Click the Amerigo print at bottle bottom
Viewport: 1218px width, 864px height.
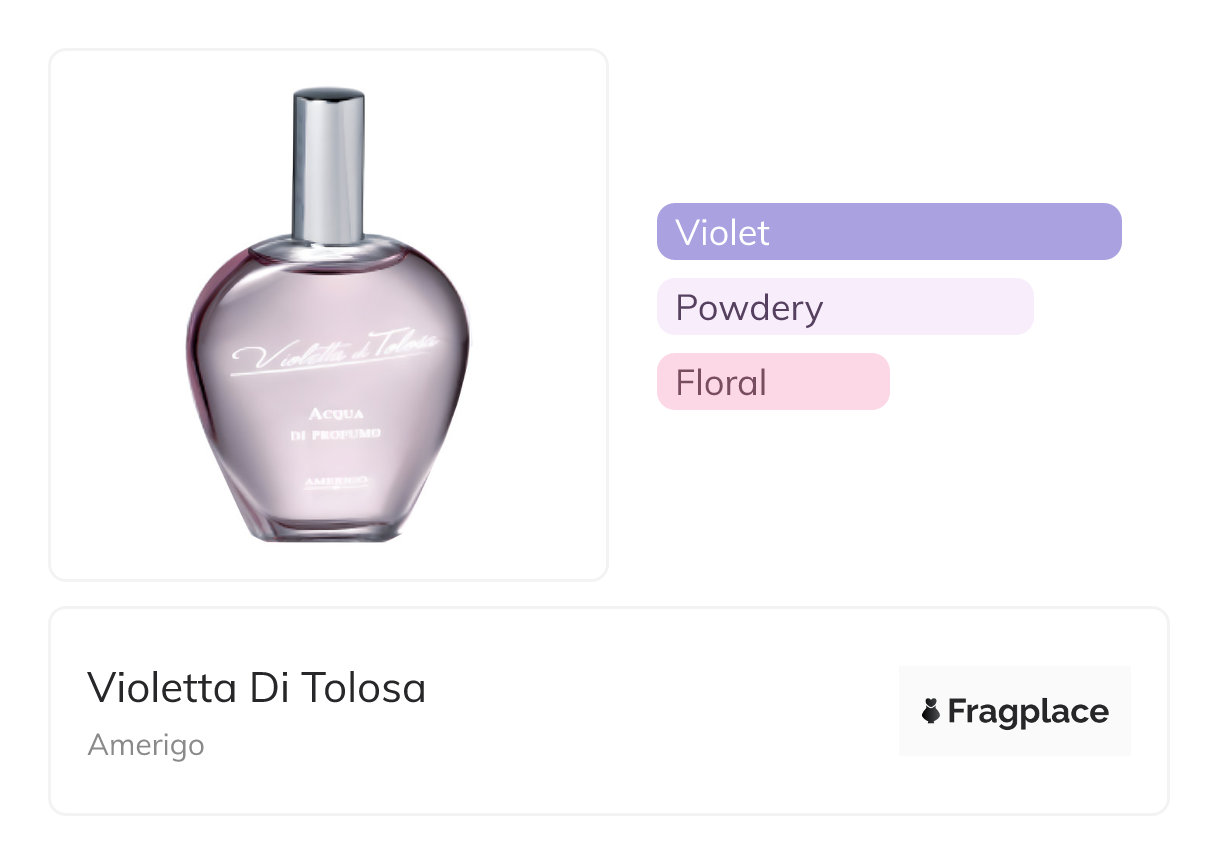pos(334,482)
